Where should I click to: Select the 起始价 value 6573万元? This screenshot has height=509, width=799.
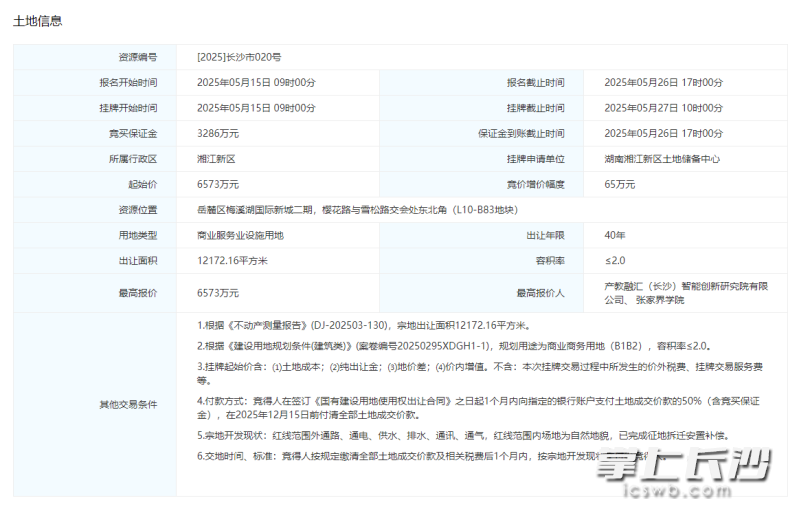point(218,184)
